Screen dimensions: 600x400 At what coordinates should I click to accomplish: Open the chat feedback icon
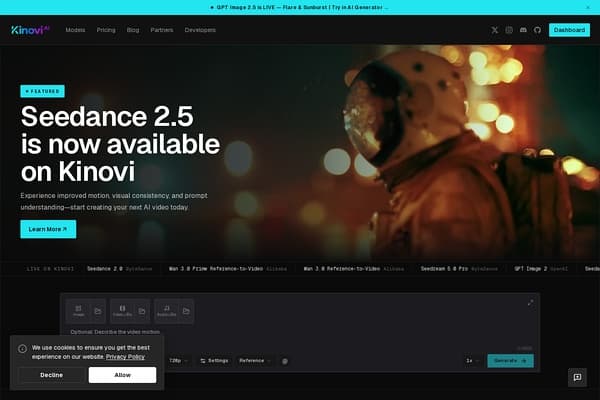click(577, 377)
